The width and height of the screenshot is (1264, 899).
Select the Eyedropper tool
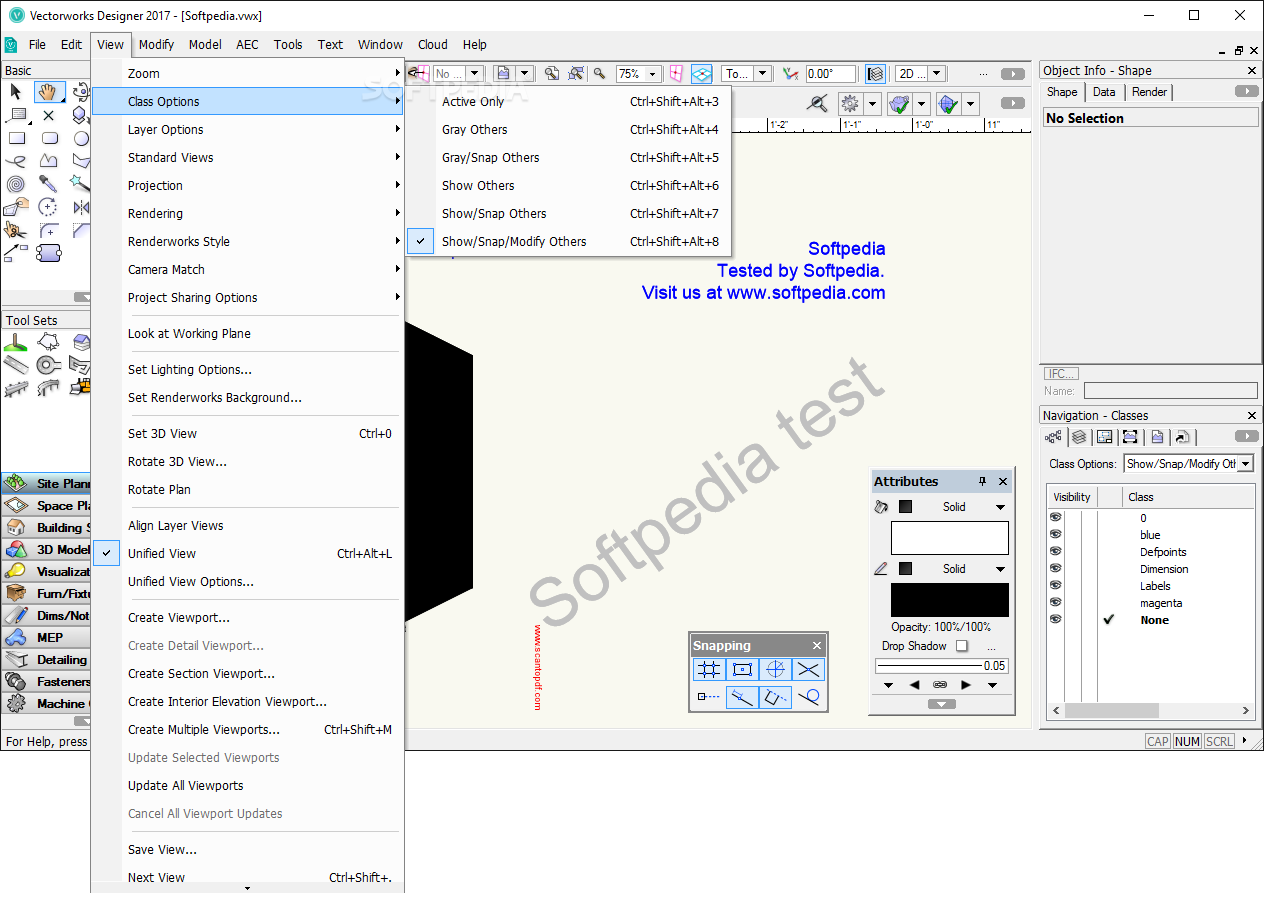(x=48, y=184)
